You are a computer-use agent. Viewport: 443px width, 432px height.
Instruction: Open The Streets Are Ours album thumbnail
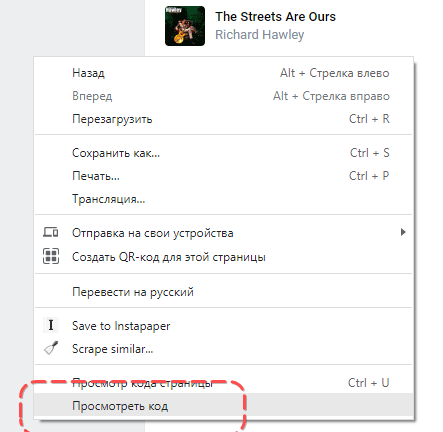pos(185,26)
